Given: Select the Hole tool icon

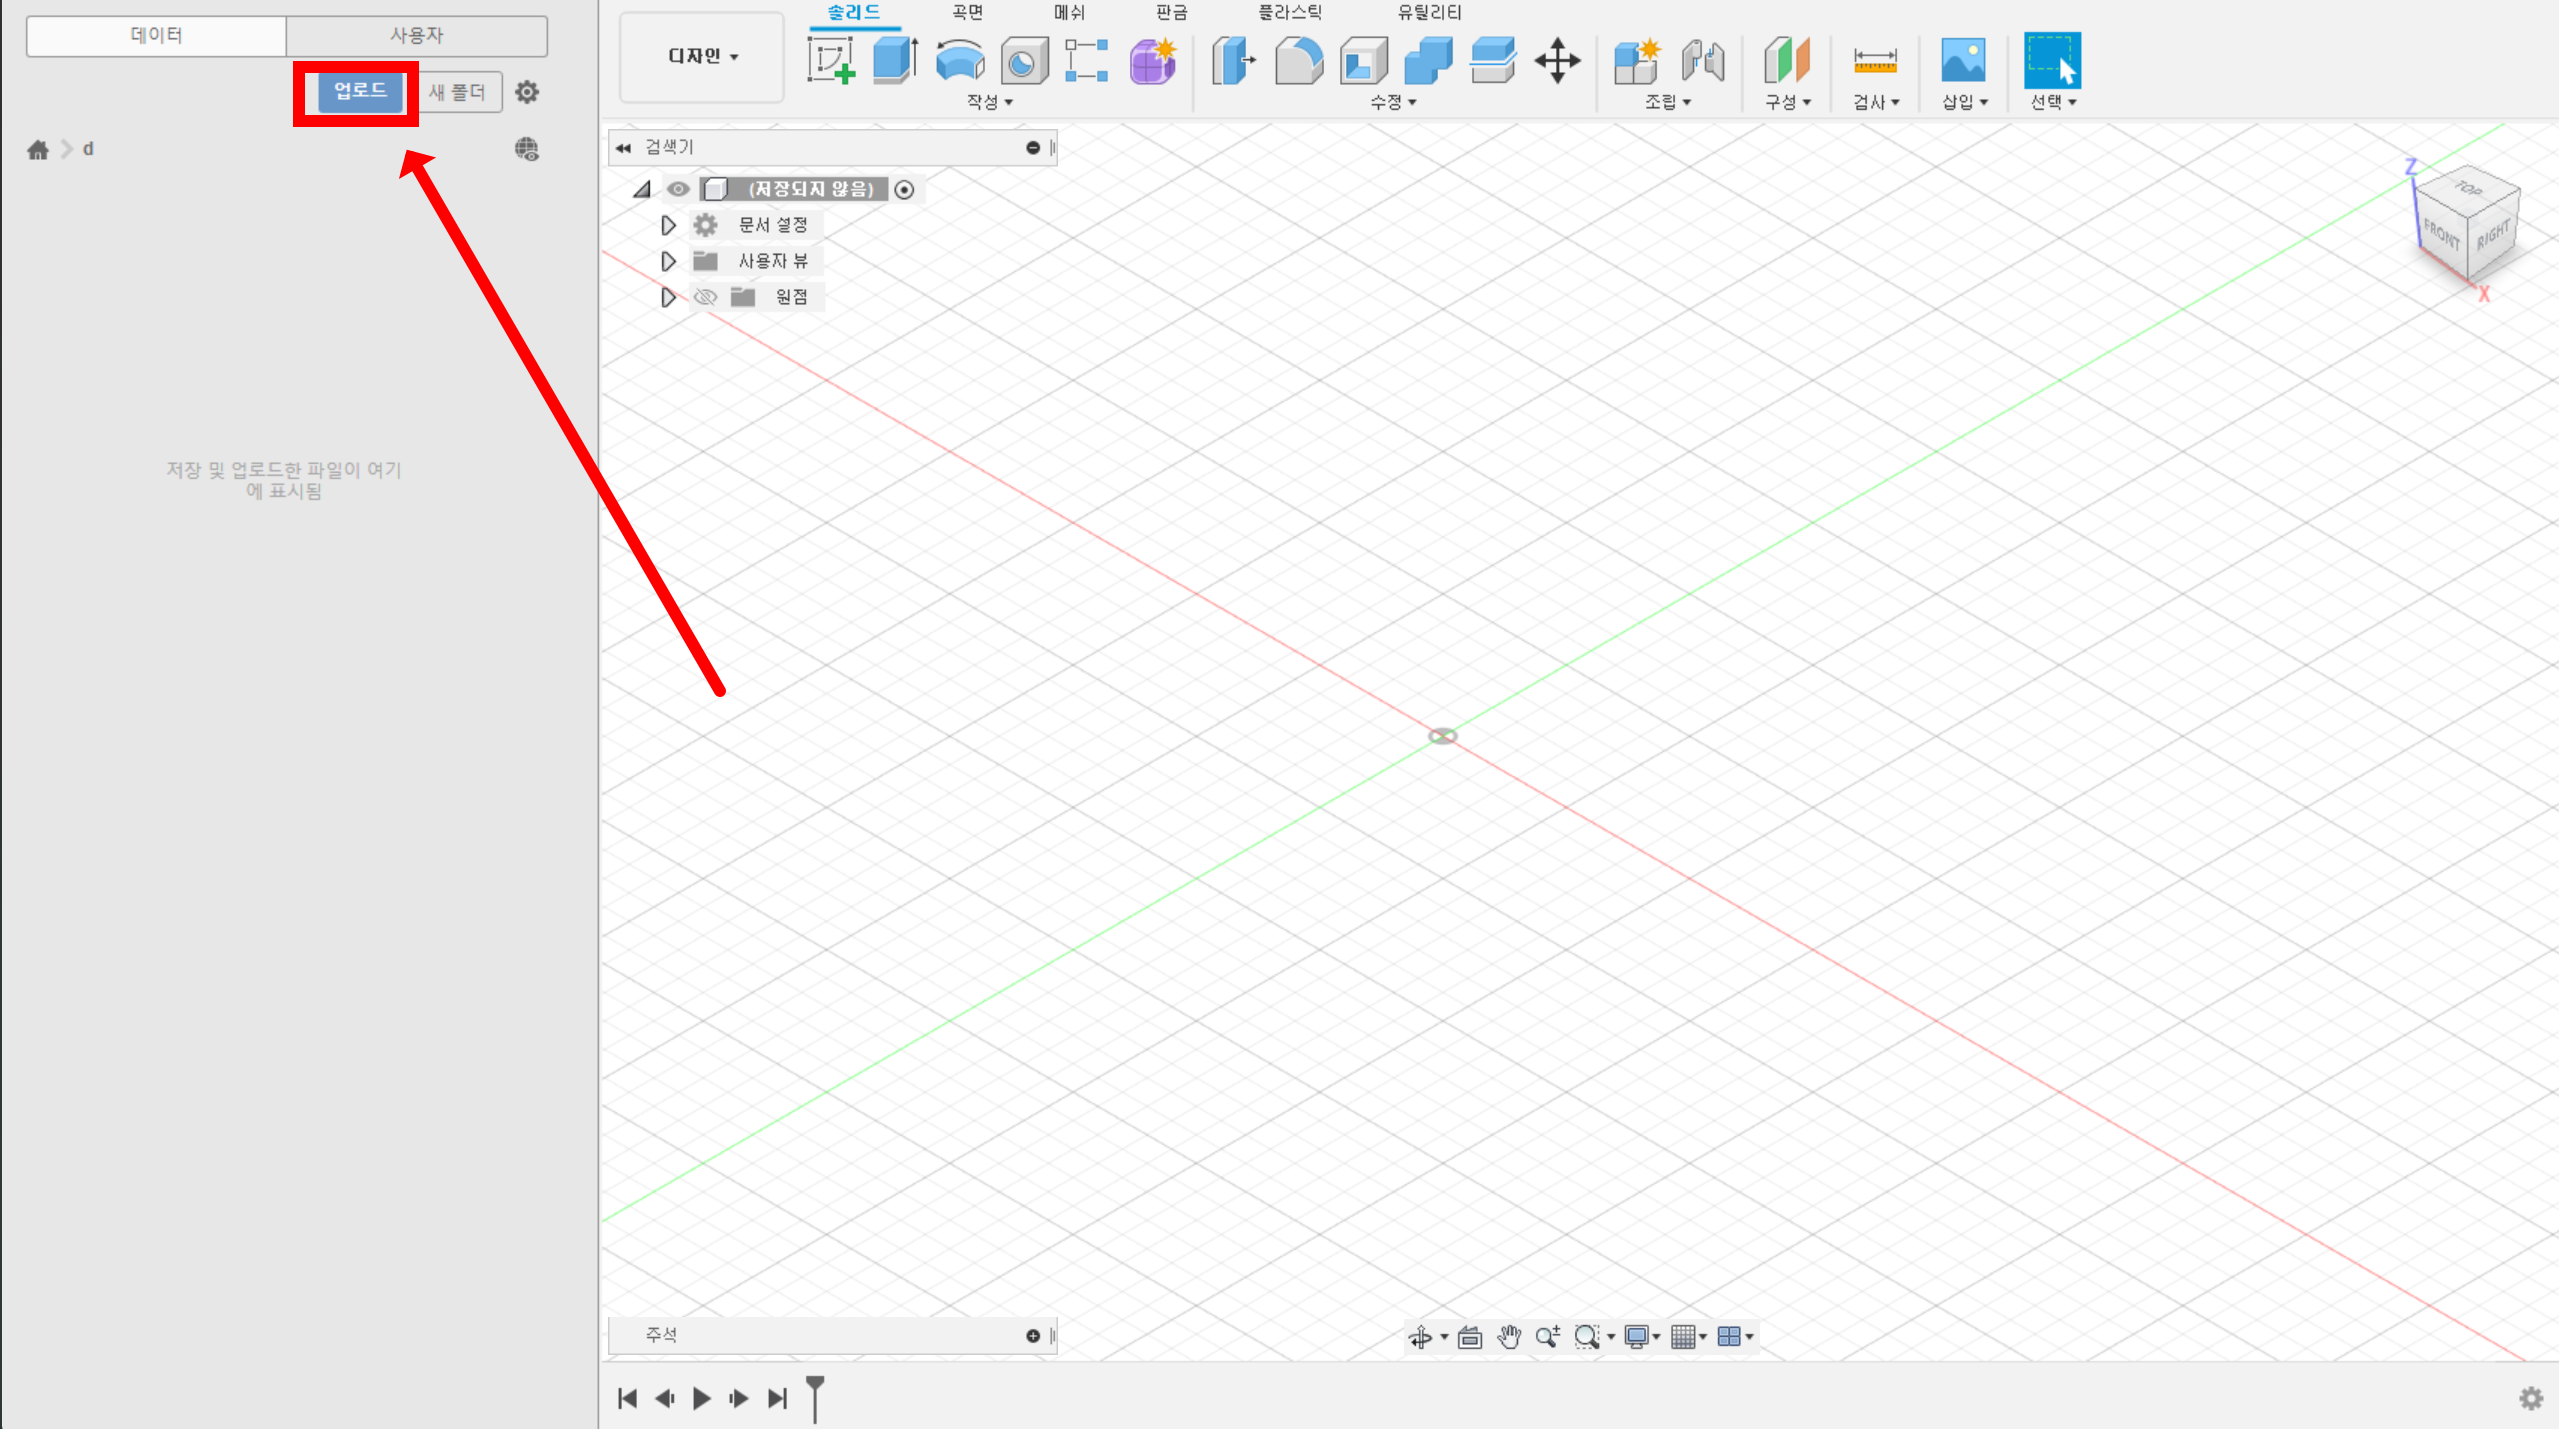Looking at the screenshot, I should click(x=1024, y=60).
